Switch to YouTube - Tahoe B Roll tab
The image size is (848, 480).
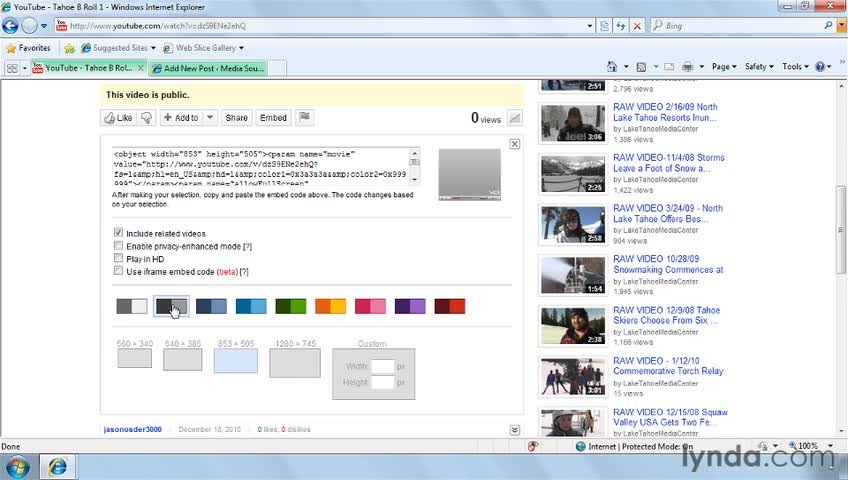(89, 68)
